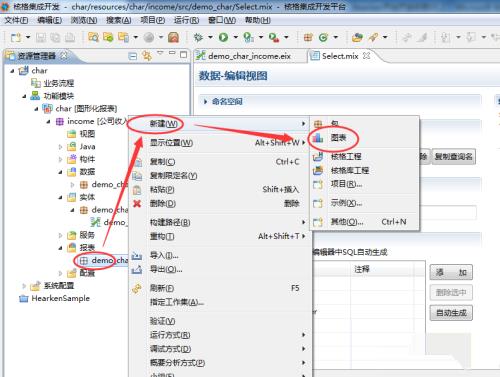Open dropdown next to New class icon
Image resolution: width=500 pixels, height=377 pixels.
pos(335,37)
